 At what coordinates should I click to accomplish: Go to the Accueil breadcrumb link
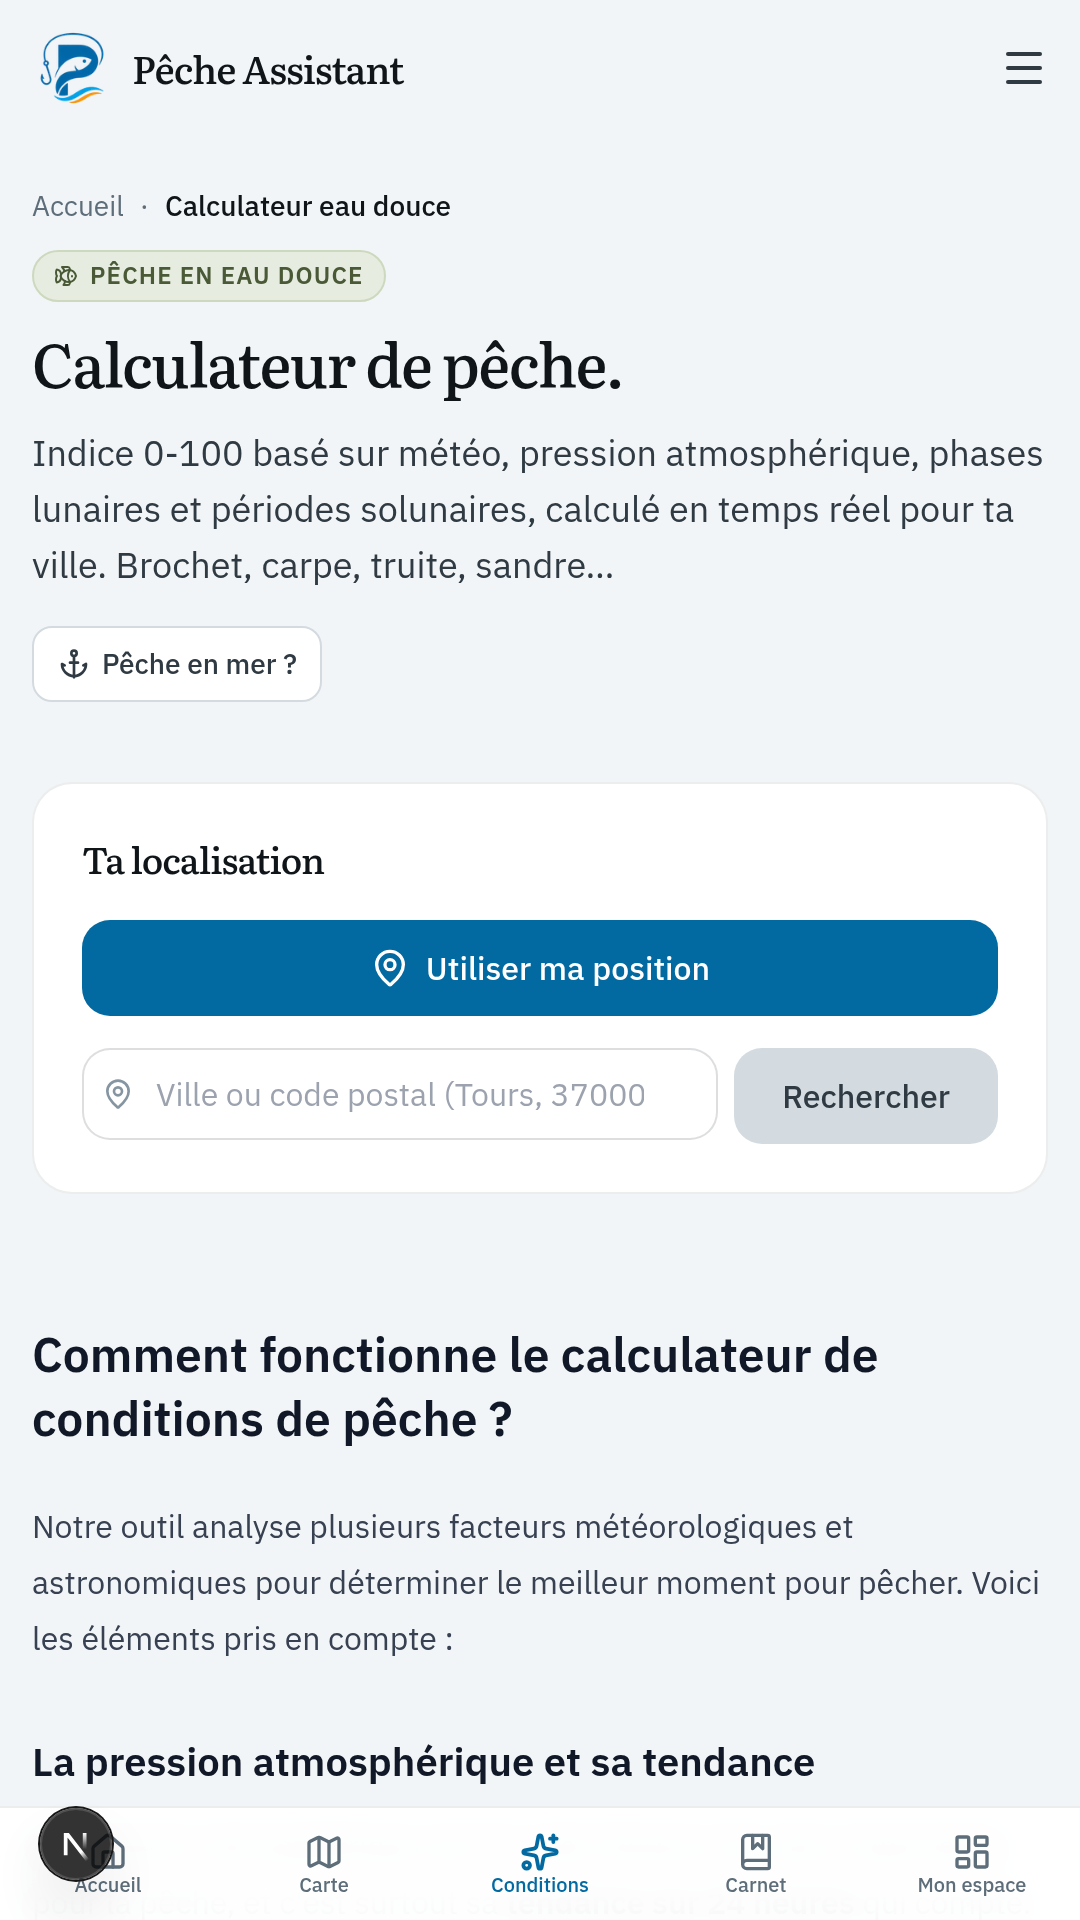(78, 206)
